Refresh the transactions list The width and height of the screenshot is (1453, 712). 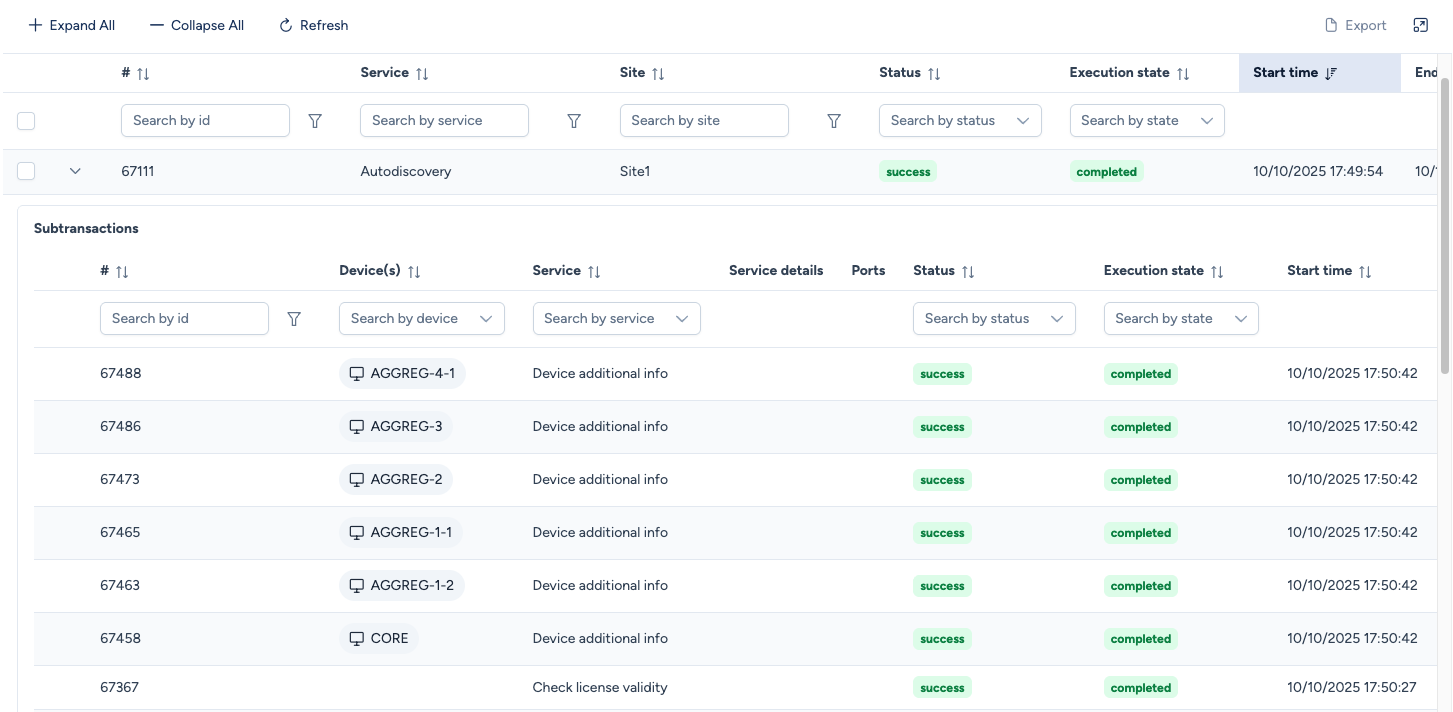[x=313, y=25]
